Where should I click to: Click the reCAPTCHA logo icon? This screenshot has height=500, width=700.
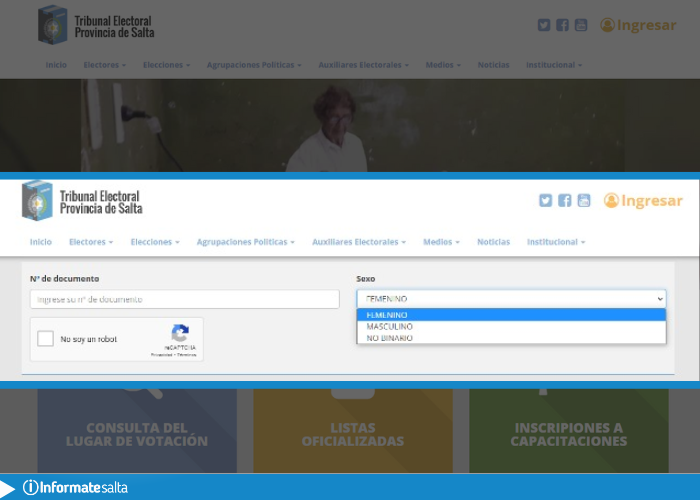coord(180,334)
